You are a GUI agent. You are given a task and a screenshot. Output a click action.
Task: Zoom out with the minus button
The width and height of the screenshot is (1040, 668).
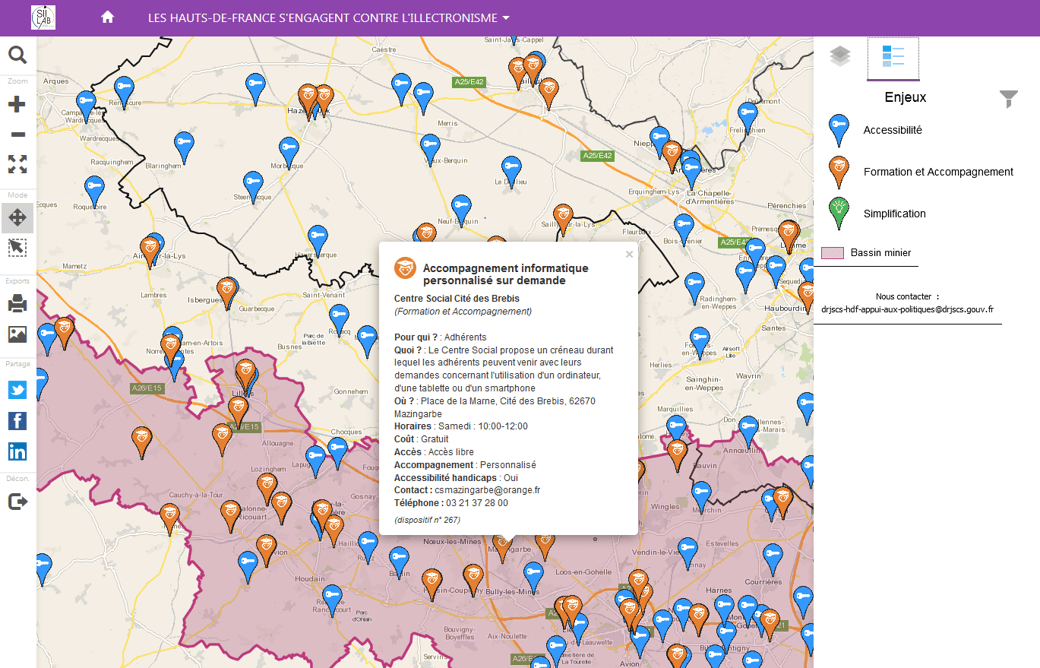pos(17,134)
